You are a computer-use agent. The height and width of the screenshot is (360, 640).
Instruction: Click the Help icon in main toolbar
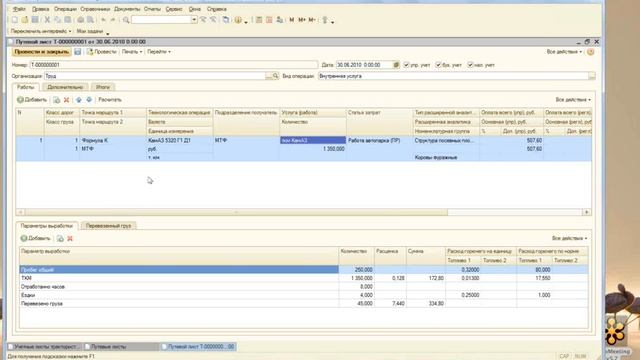(x=238, y=20)
